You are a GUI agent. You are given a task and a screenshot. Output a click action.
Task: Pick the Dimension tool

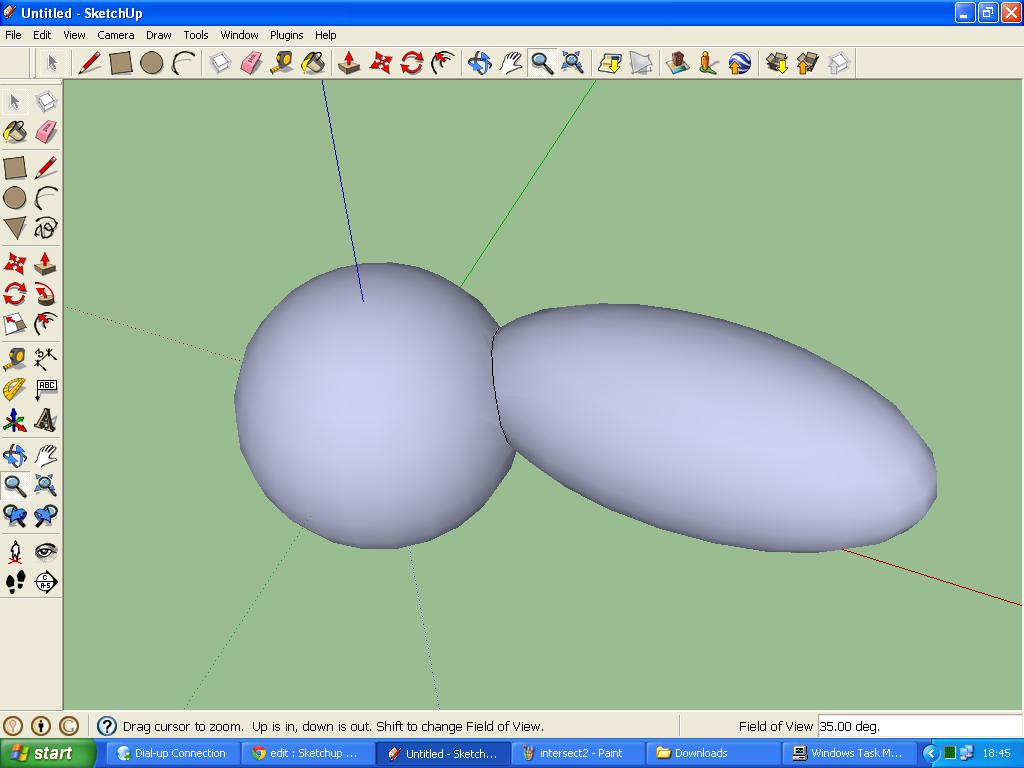46,359
